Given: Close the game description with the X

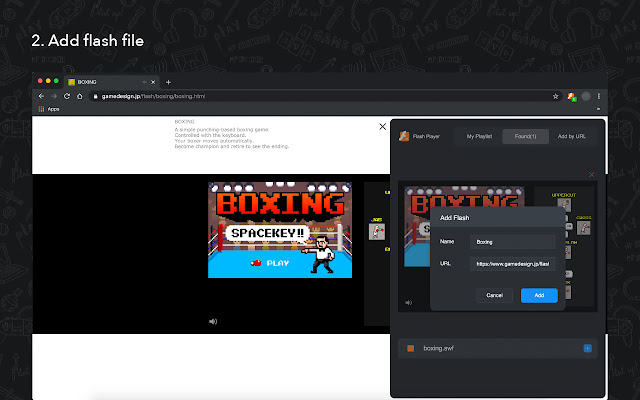Looking at the screenshot, I should (x=382, y=127).
